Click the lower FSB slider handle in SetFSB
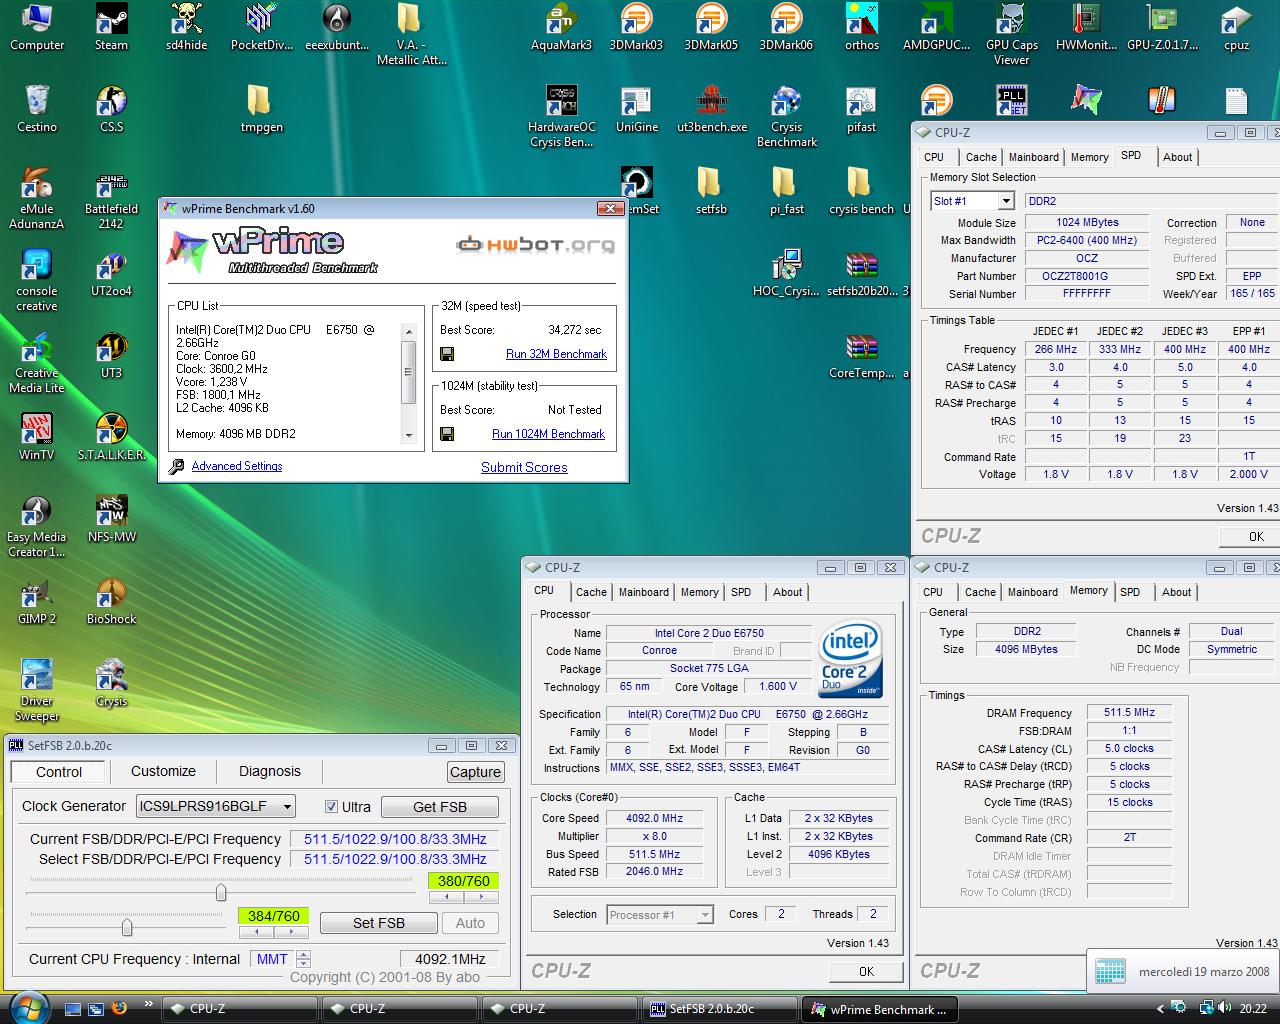Viewport: 1280px width, 1024px height. (x=127, y=927)
